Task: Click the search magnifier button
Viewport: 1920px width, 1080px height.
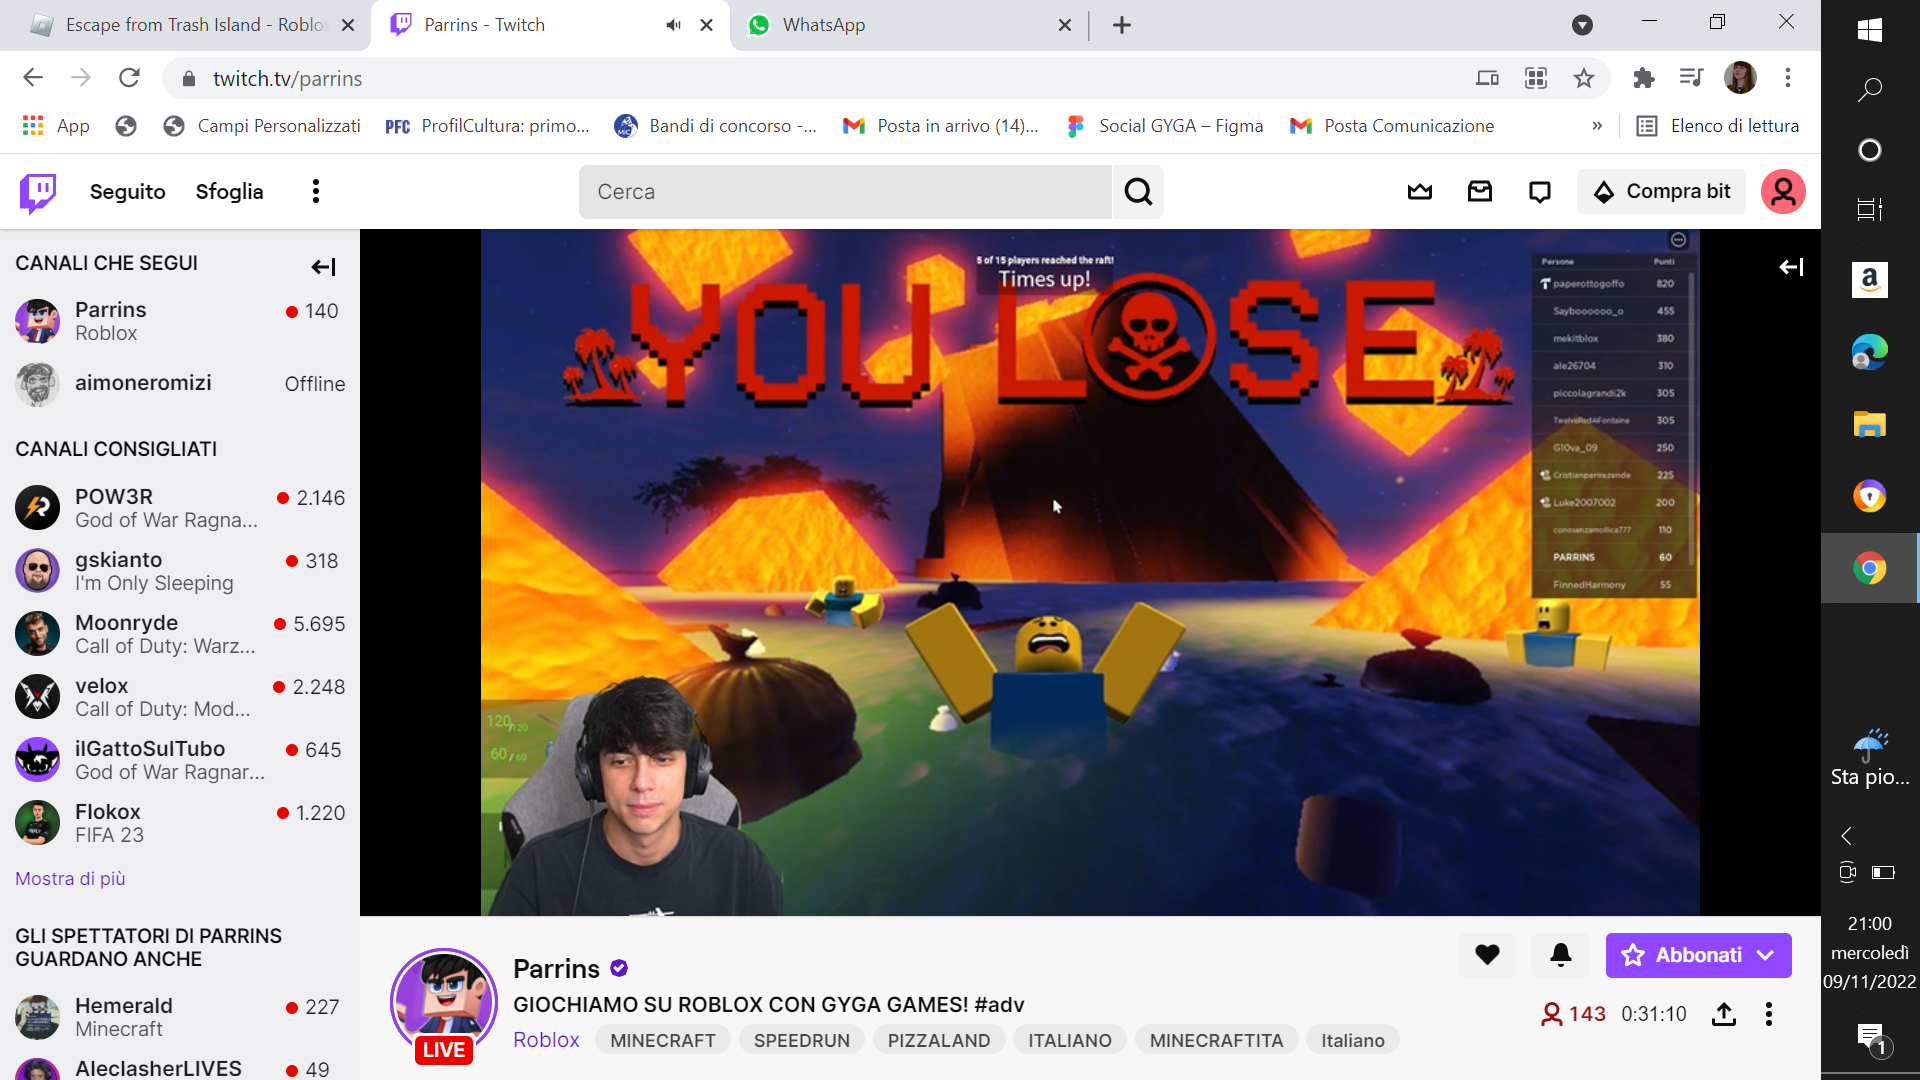Action: 1138,192
